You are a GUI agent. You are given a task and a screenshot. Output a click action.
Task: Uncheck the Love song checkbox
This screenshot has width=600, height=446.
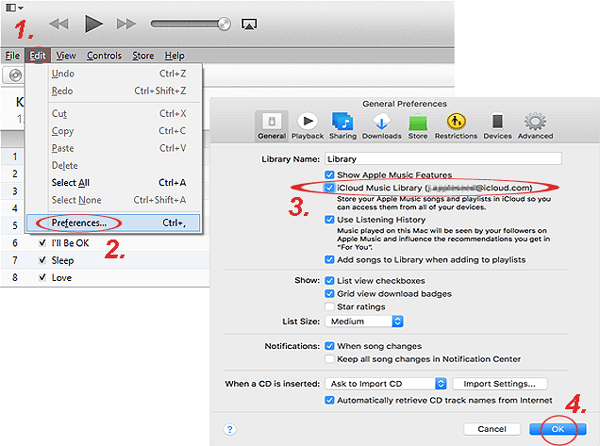click(42, 277)
